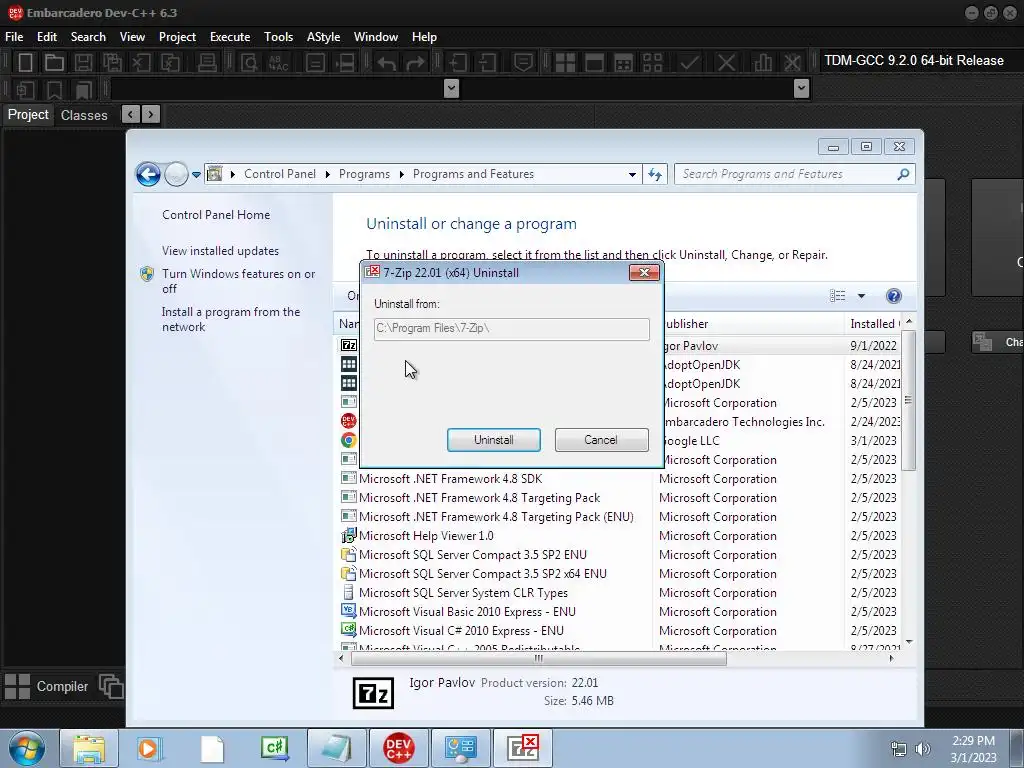1024x768 pixels.
Task: Open the File menu
Action: coord(14,37)
